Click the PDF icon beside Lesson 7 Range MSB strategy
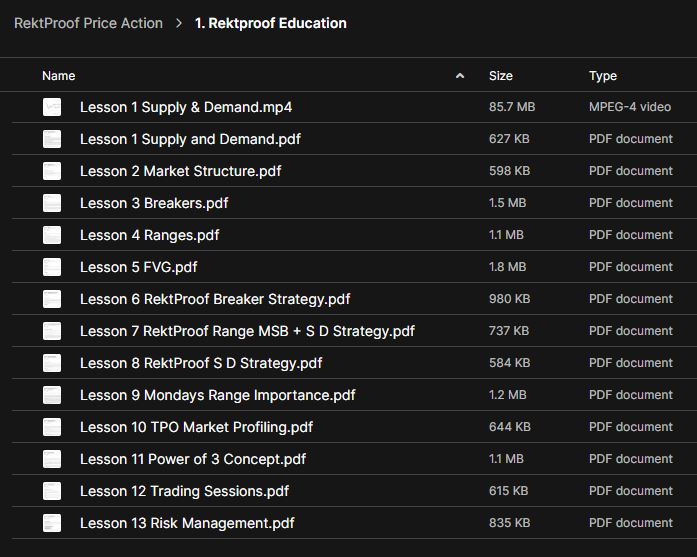Screen dimensions: 697x557 point(52,331)
